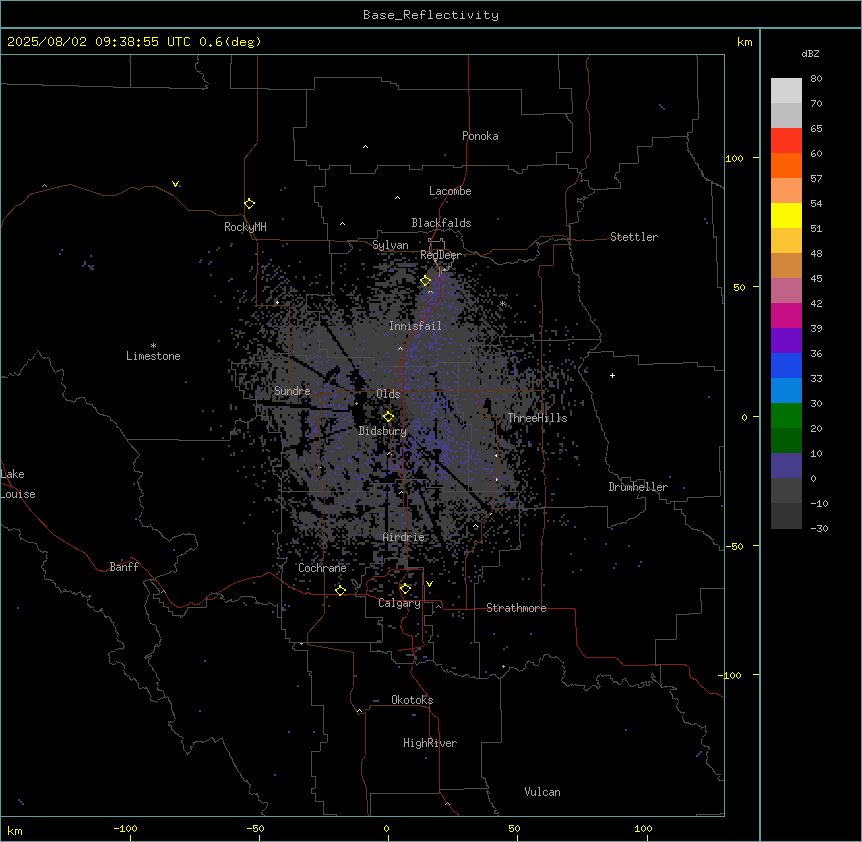Select the magenta 42 dBZ legend swatch
862x842 pixels.
pyautogui.click(x=786, y=315)
